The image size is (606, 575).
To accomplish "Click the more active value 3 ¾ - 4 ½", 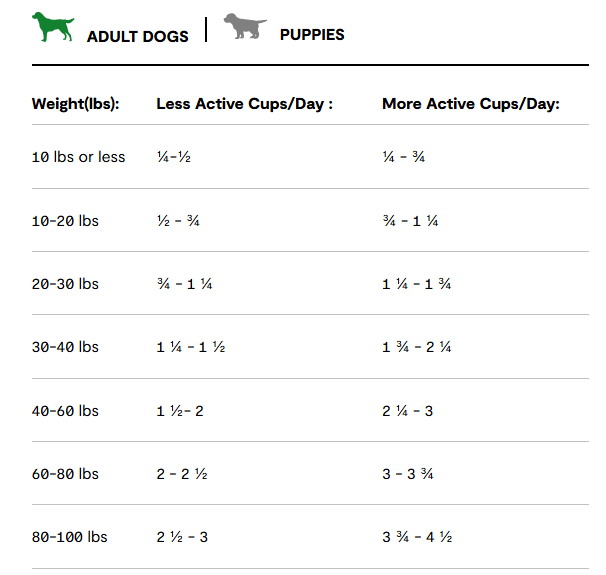I will (x=417, y=537).
